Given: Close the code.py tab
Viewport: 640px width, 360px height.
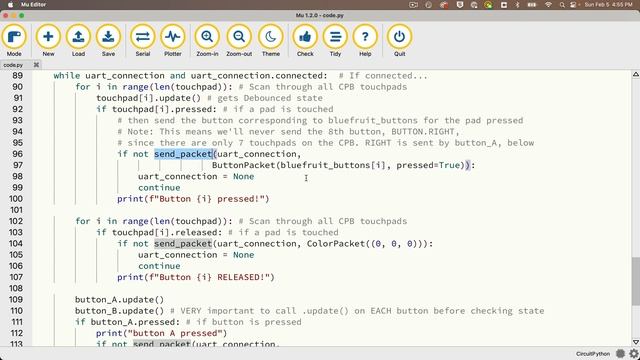Looking at the screenshot, I should [x=36, y=65].
